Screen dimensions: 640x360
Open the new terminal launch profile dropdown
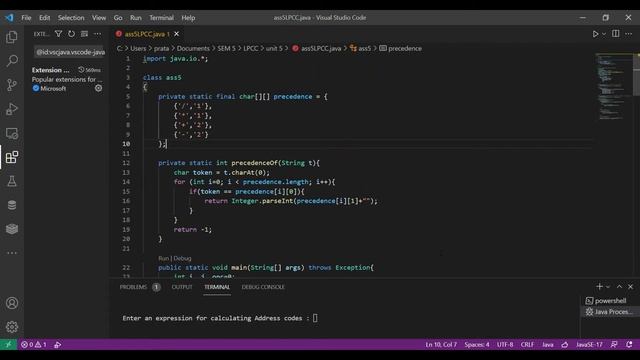pyautogui.click(x=608, y=287)
